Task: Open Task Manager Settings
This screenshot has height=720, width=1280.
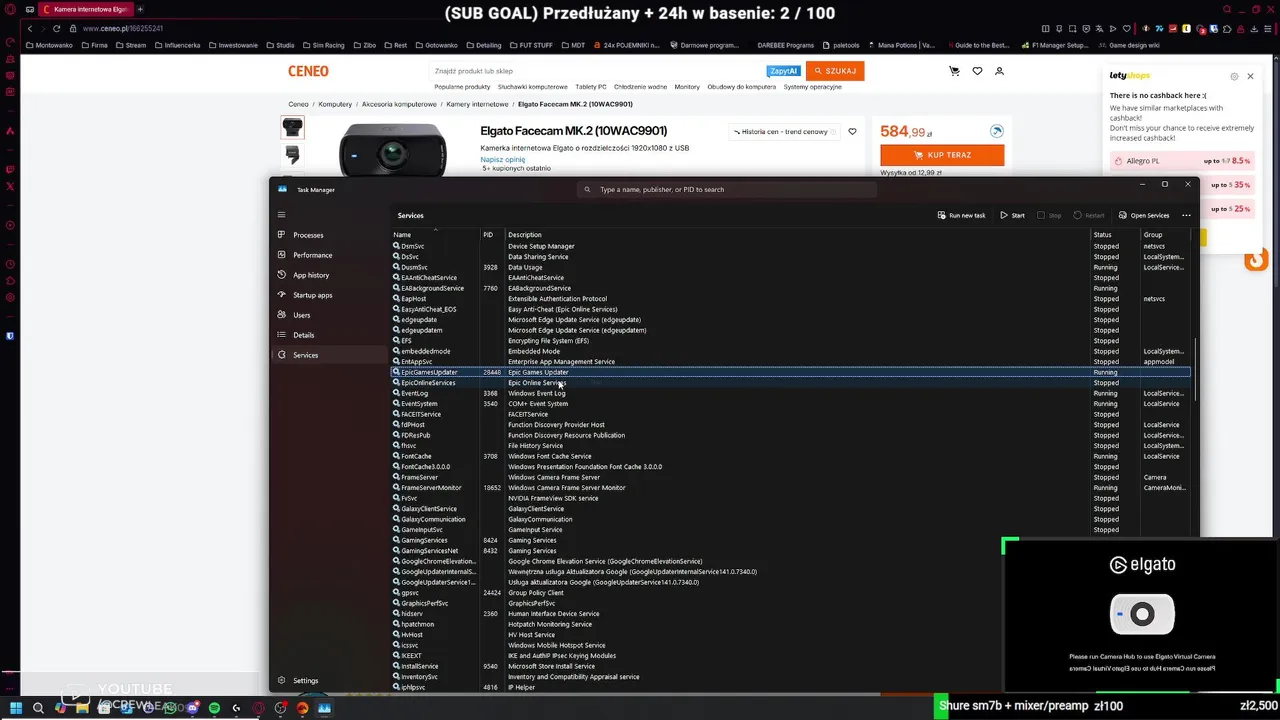Action: pos(330,680)
